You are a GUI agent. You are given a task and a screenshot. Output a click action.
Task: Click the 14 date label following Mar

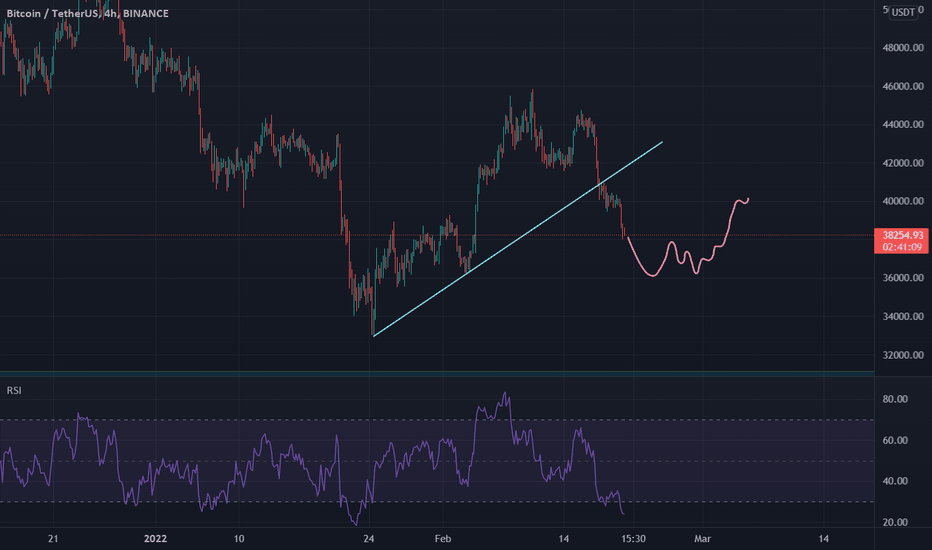(823, 539)
